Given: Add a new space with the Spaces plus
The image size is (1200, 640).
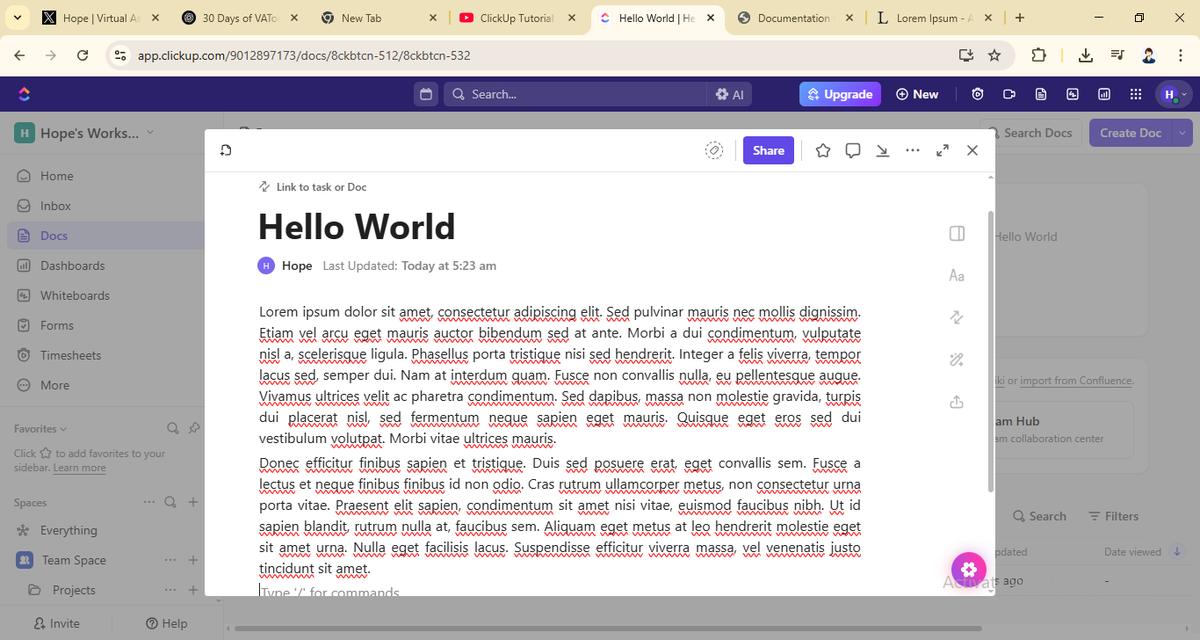Looking at the screenshot, I should [193, 502].
